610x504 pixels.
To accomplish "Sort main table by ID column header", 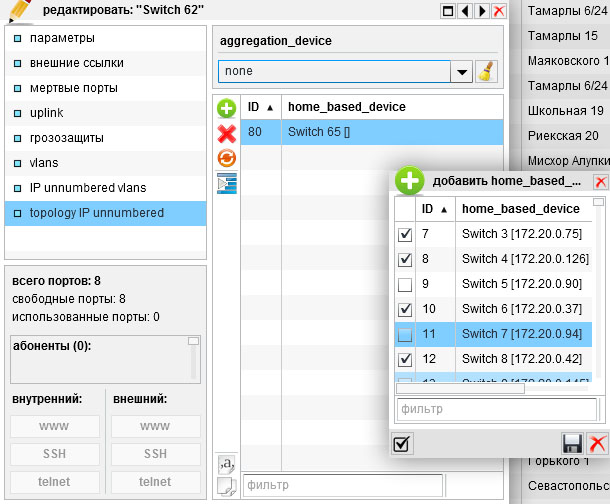I will click(260, 107).
